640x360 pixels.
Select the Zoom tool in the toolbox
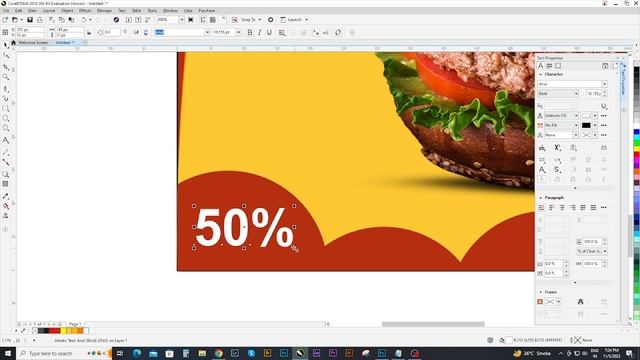(x=6, y=77)
